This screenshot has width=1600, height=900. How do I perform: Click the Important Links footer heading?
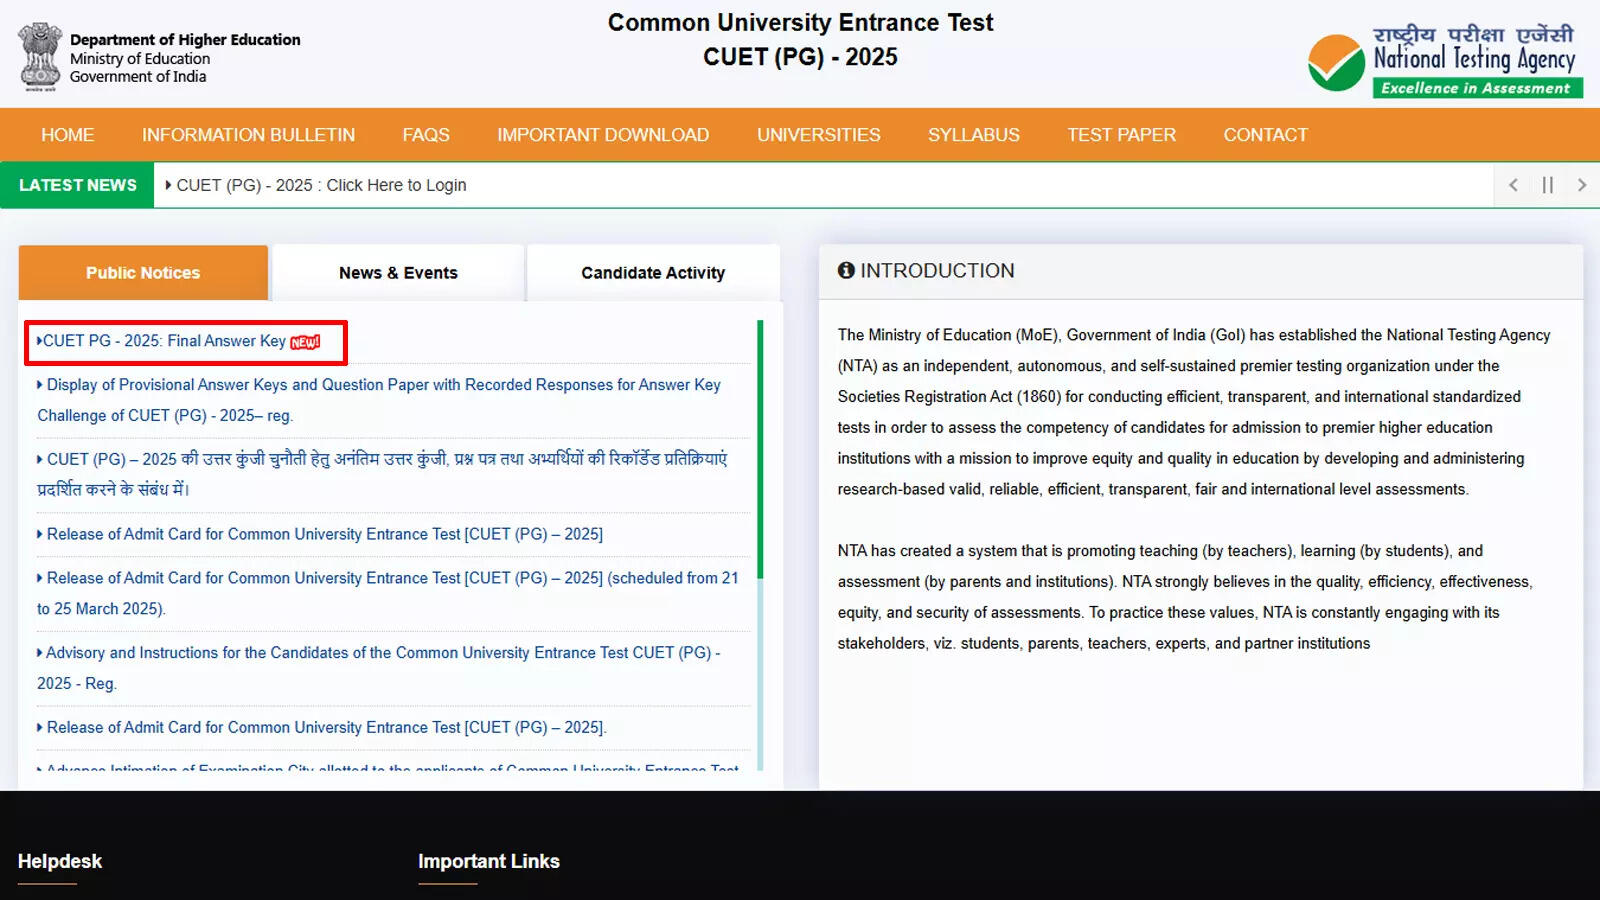click(x=489, y=861)
